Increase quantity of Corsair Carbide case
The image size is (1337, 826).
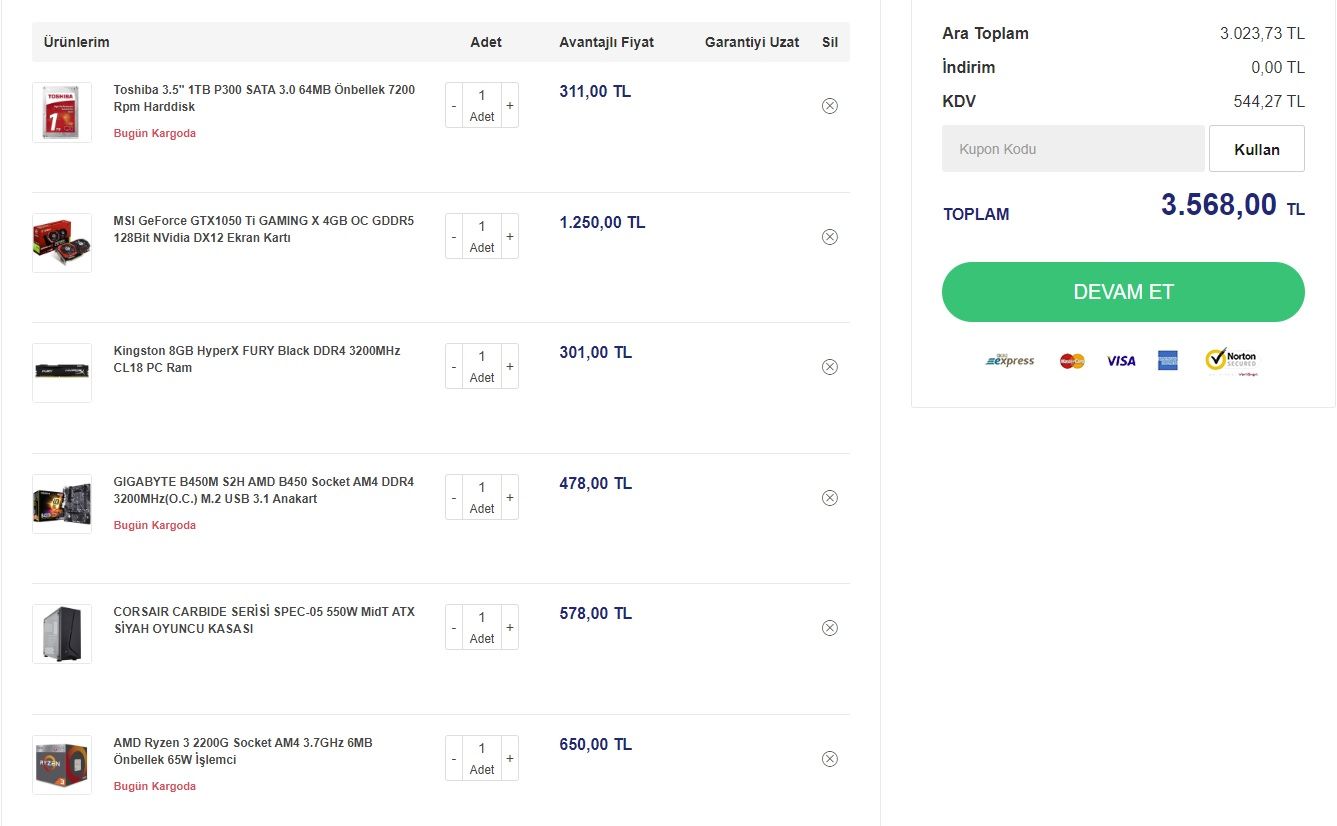point(510,627)
